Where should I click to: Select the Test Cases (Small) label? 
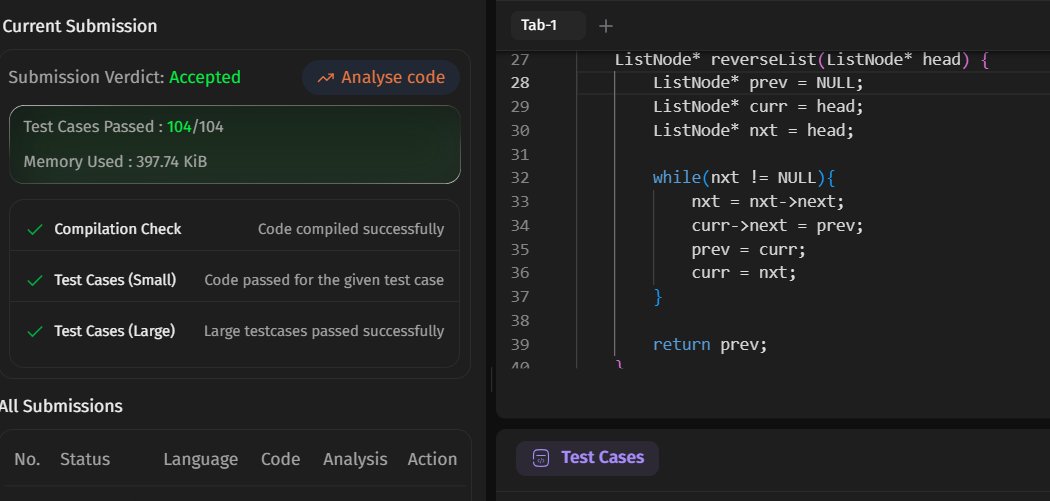(115, 280)
